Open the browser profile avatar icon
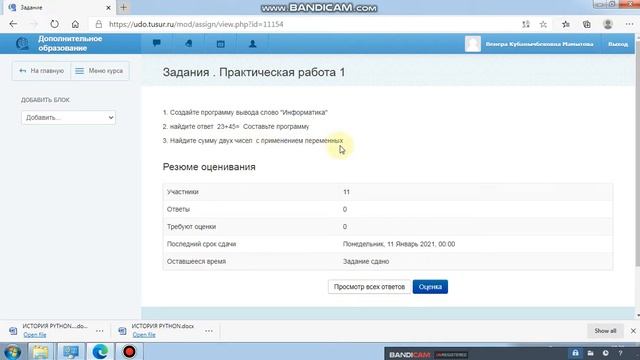The height and width of the screenshot is (360, 640). click(x=608, y=24)
